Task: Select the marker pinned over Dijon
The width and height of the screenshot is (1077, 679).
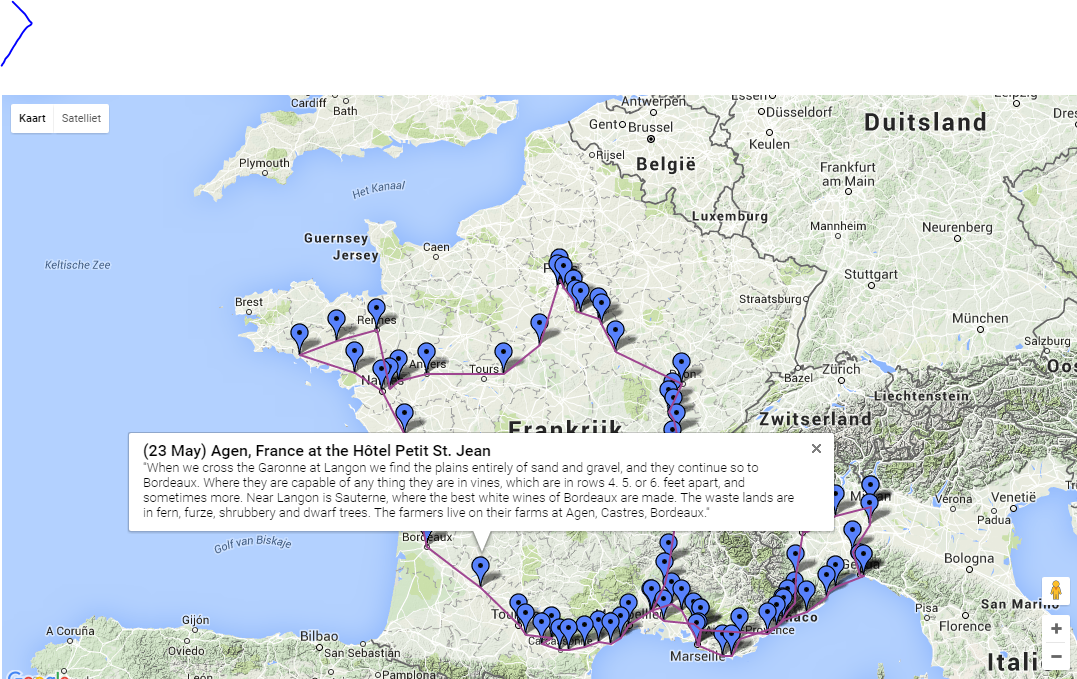Action: pyautogui.click(x=681, y=368)
